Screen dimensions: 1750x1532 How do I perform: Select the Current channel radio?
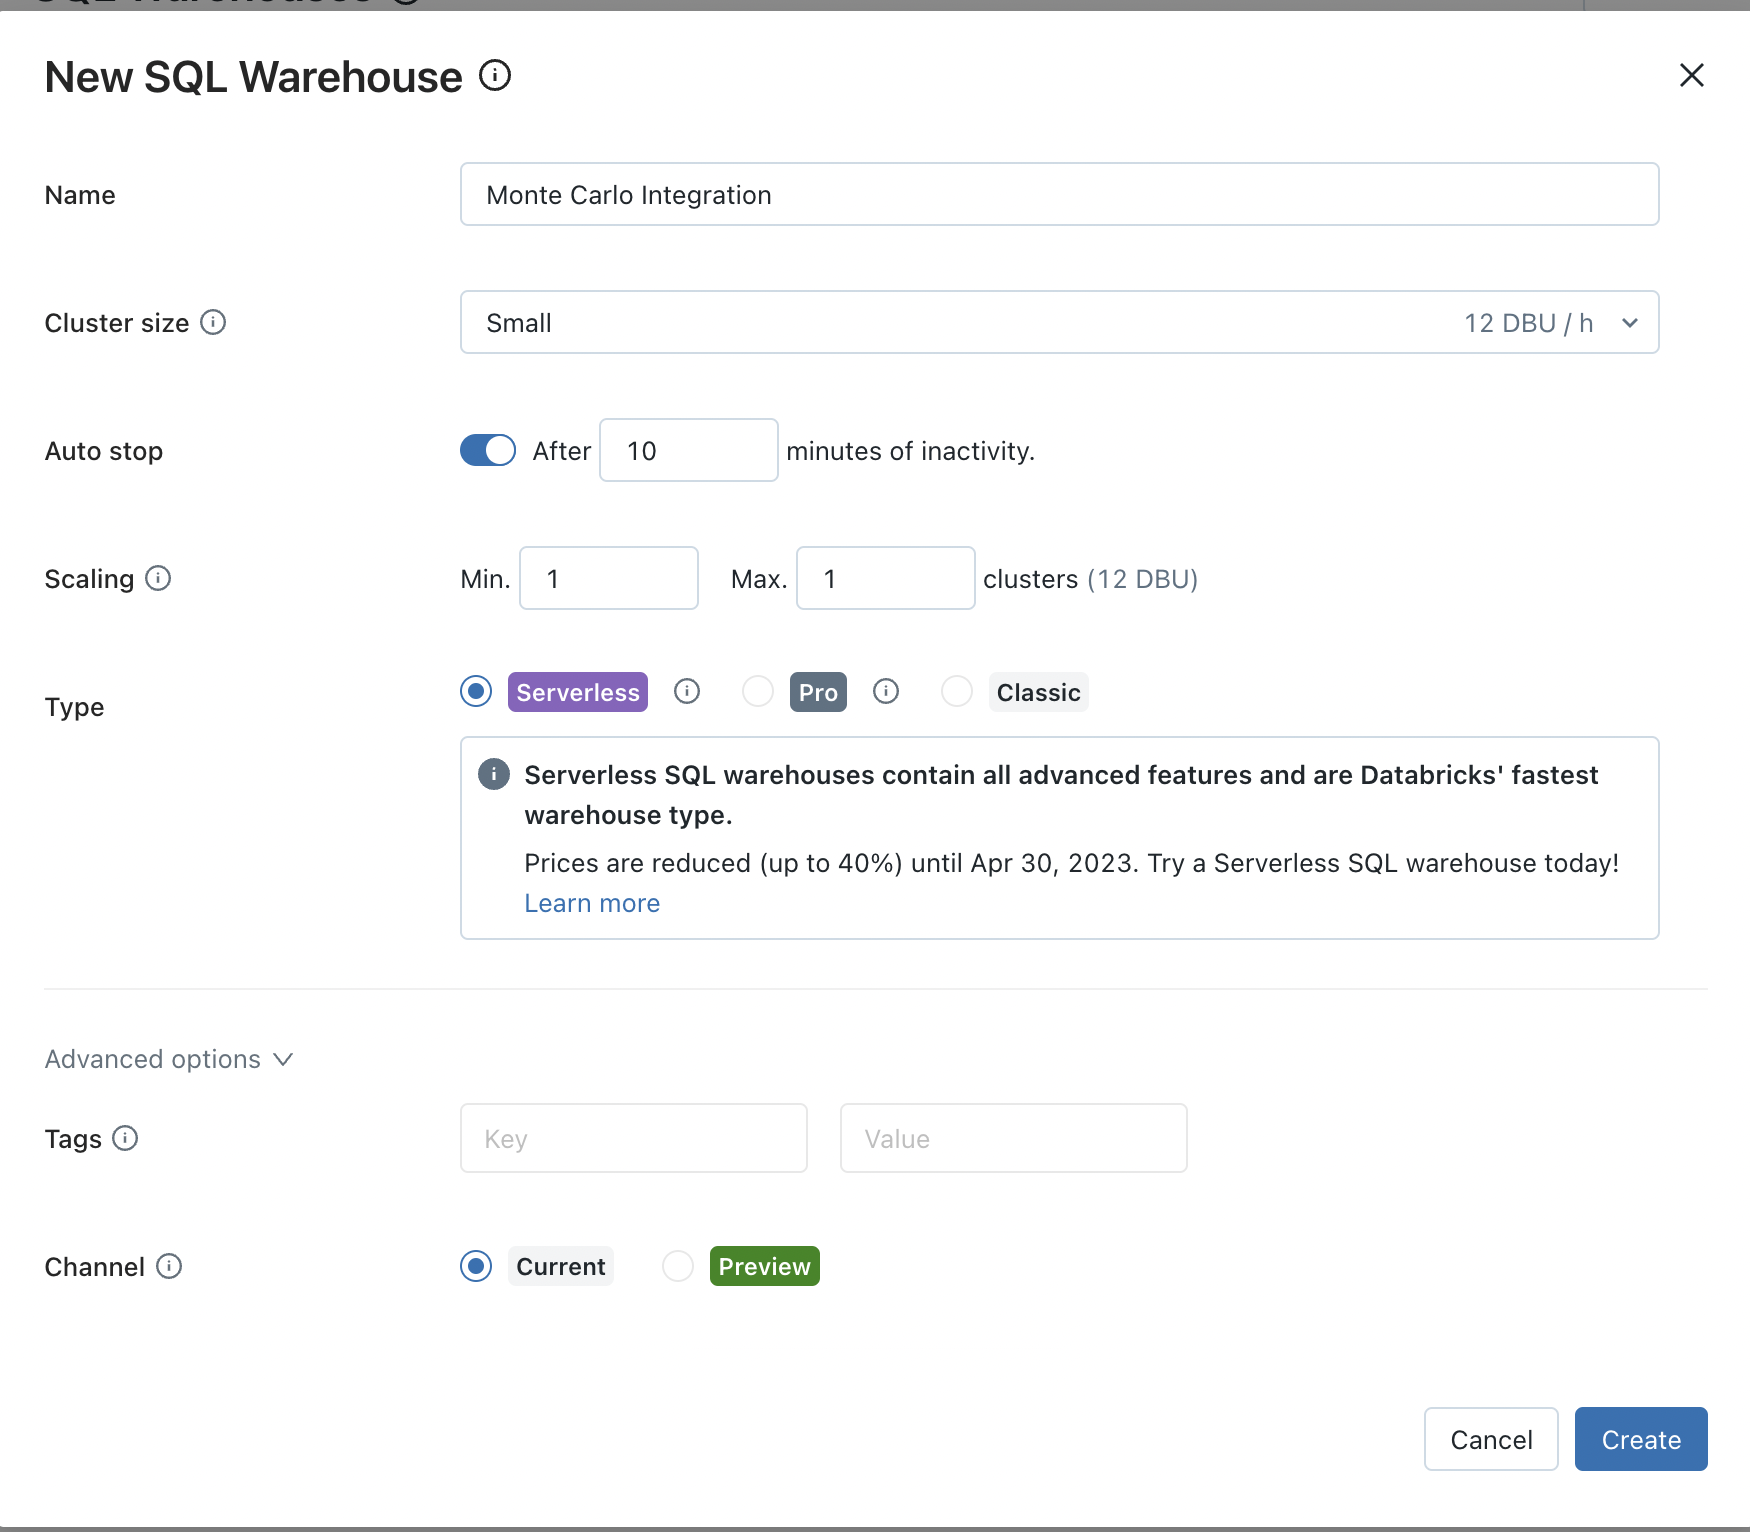click(476, 1266)
